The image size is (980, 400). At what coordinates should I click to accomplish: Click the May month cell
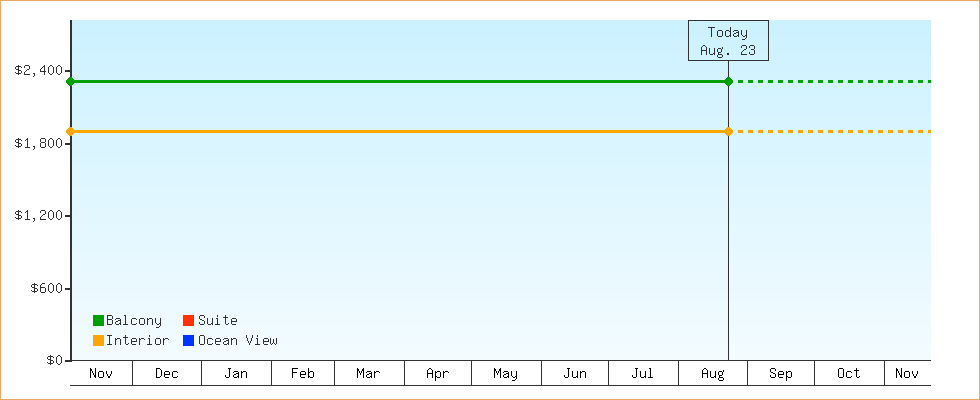[506, 373]
